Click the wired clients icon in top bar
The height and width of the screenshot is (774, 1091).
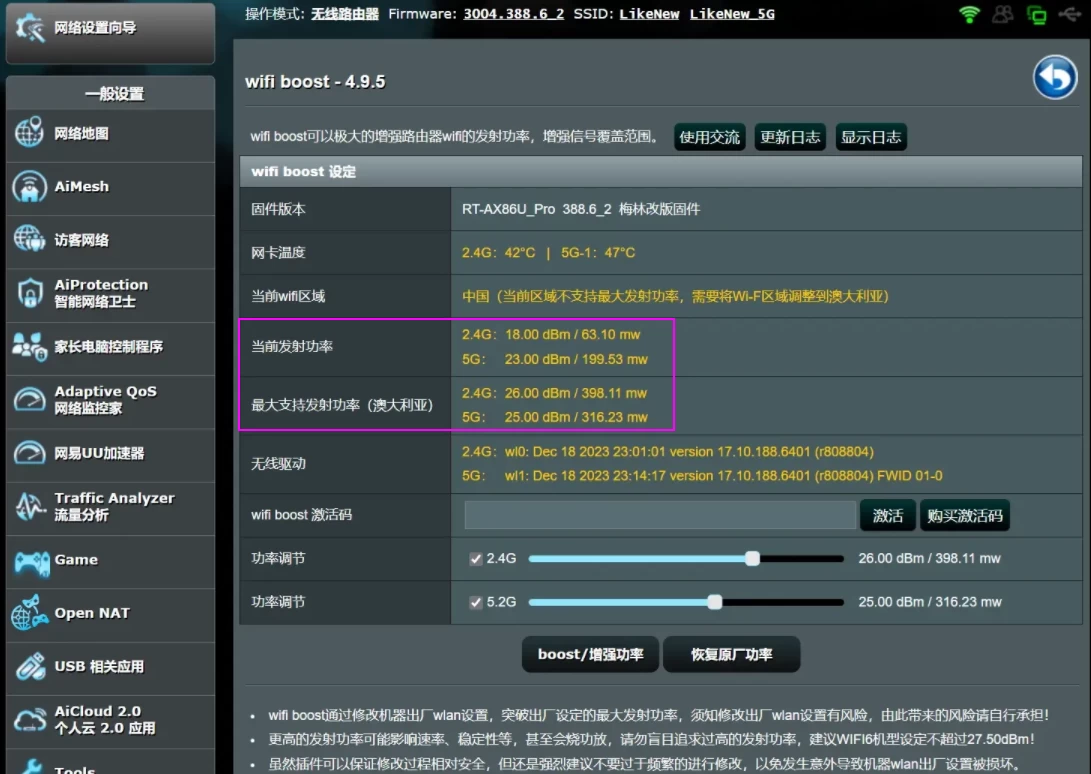[1036, 15]
